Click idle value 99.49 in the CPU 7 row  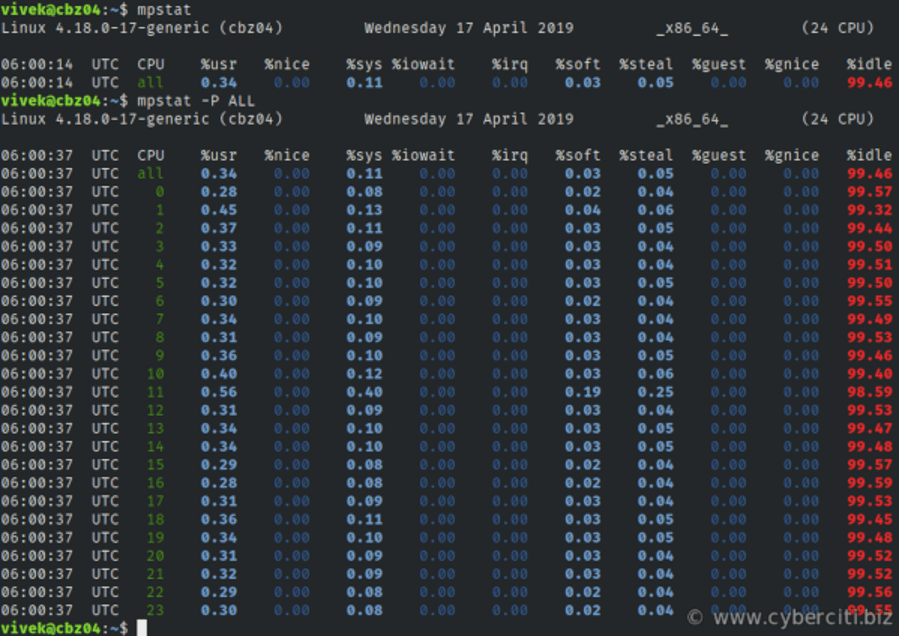point(870,319)
